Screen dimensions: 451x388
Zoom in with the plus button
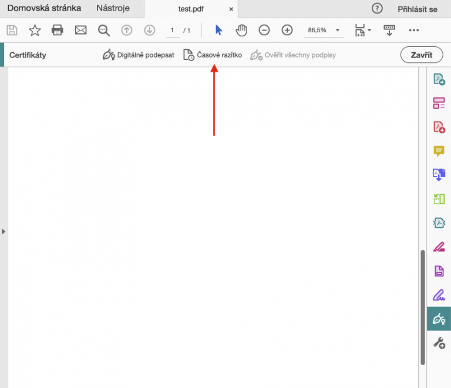[287, 30]
